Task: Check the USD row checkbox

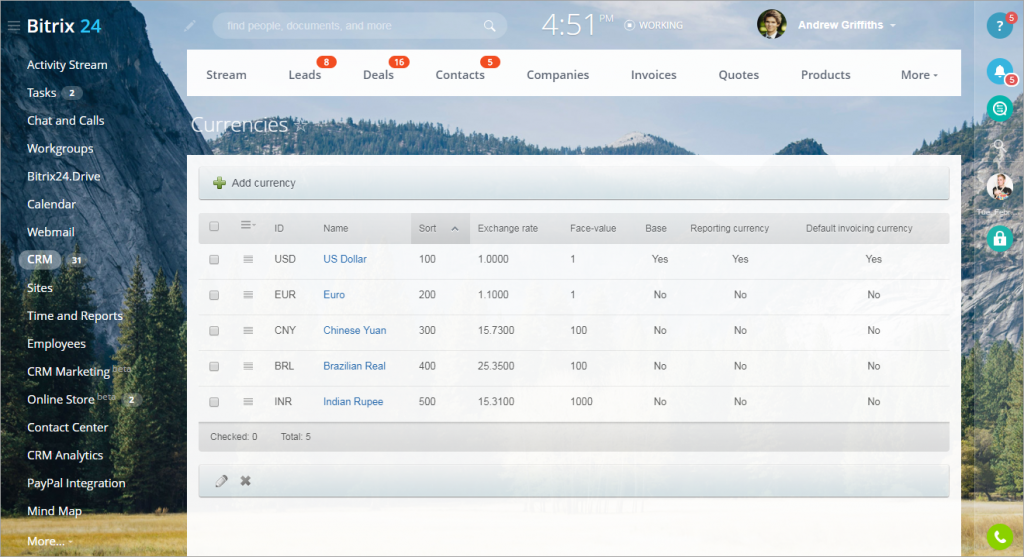Action: pyautogui.click(x=214, y=259)
